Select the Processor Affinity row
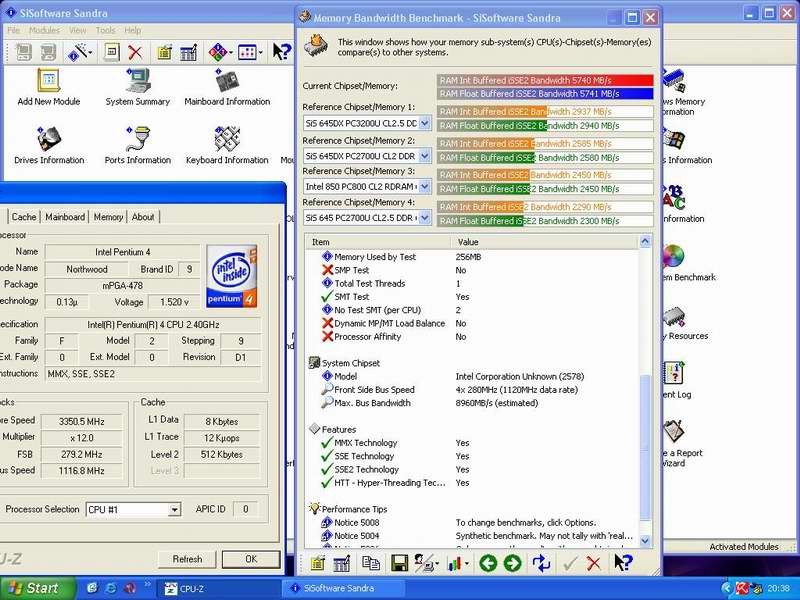This screenshot has width=800, height=600. [471, 337]
